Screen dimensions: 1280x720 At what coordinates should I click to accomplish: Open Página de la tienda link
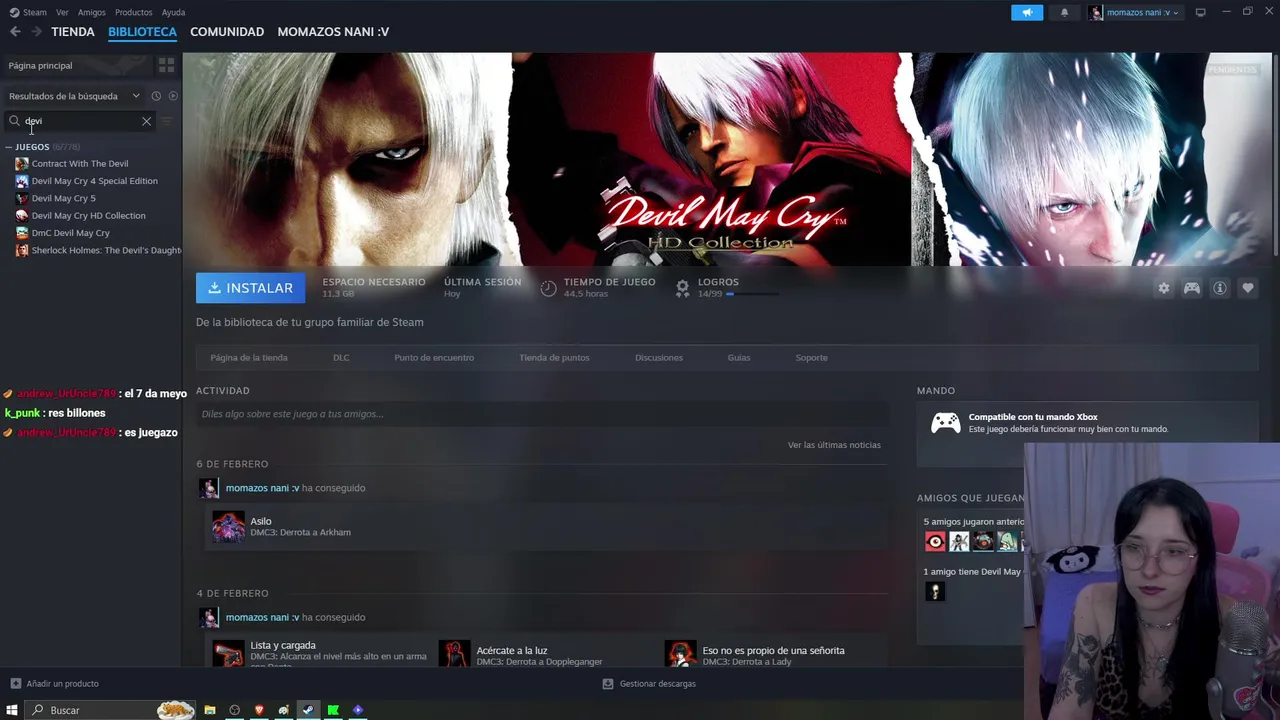(x=249, y=357)
